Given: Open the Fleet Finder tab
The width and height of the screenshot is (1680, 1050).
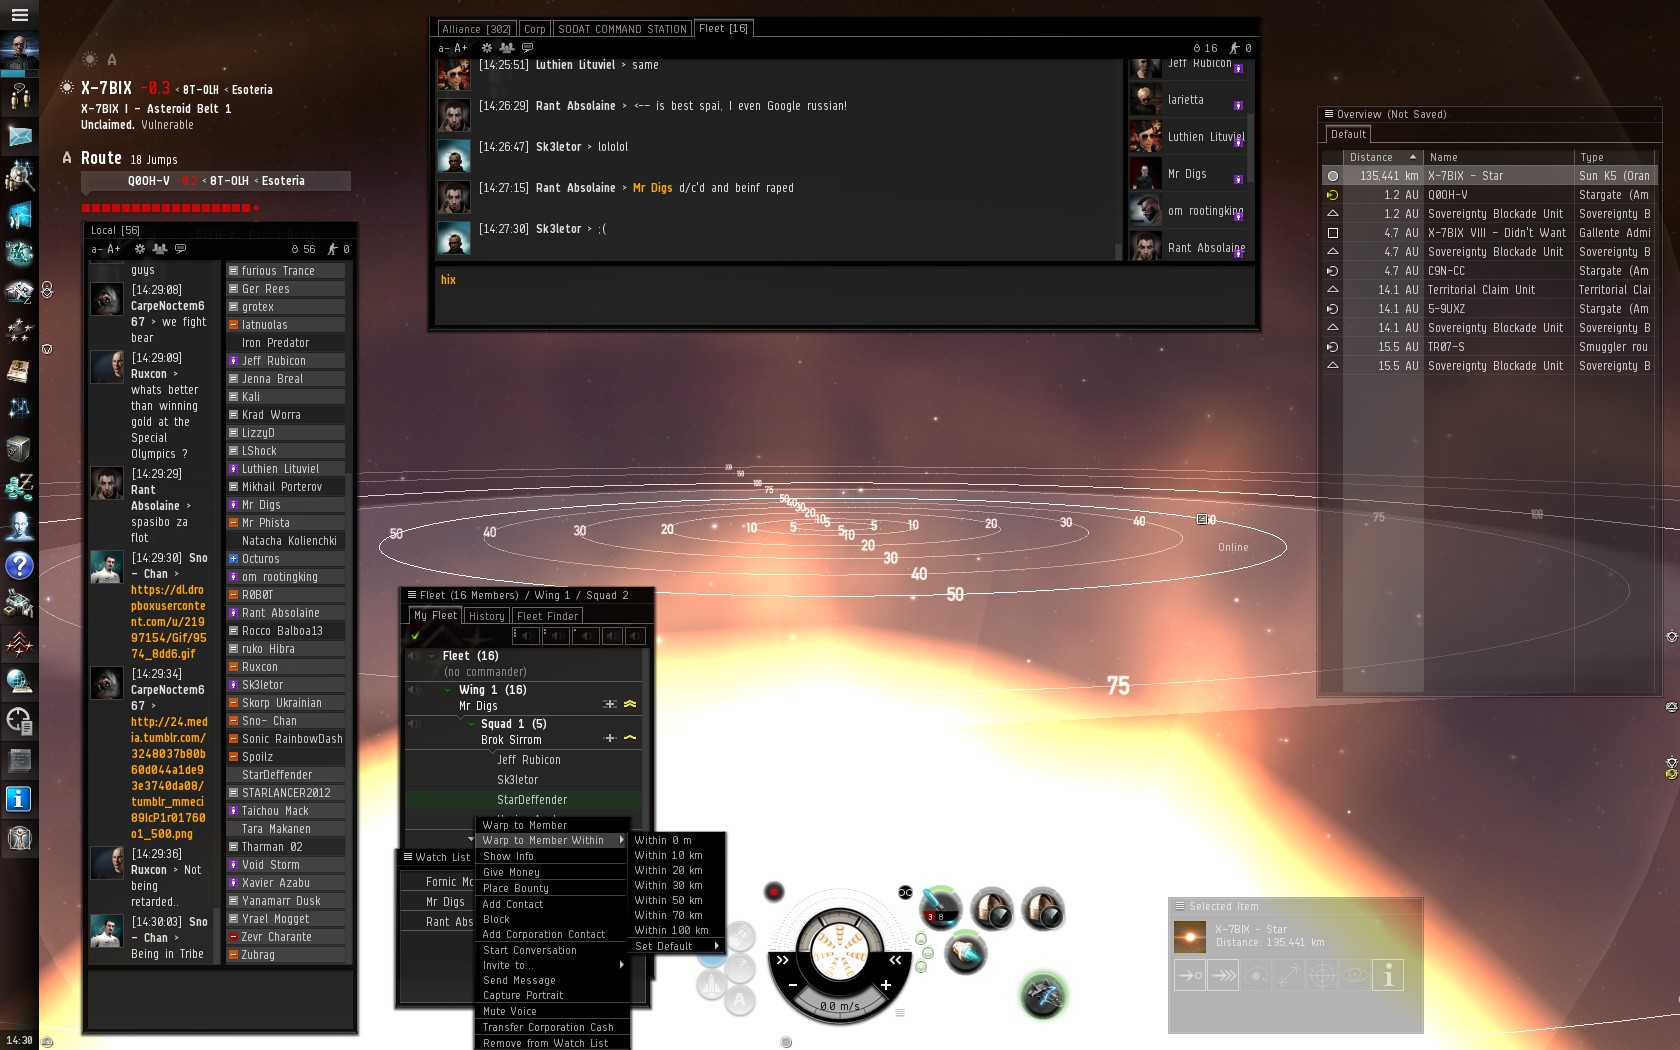Looking at the screenshot, I should point(547,616).
